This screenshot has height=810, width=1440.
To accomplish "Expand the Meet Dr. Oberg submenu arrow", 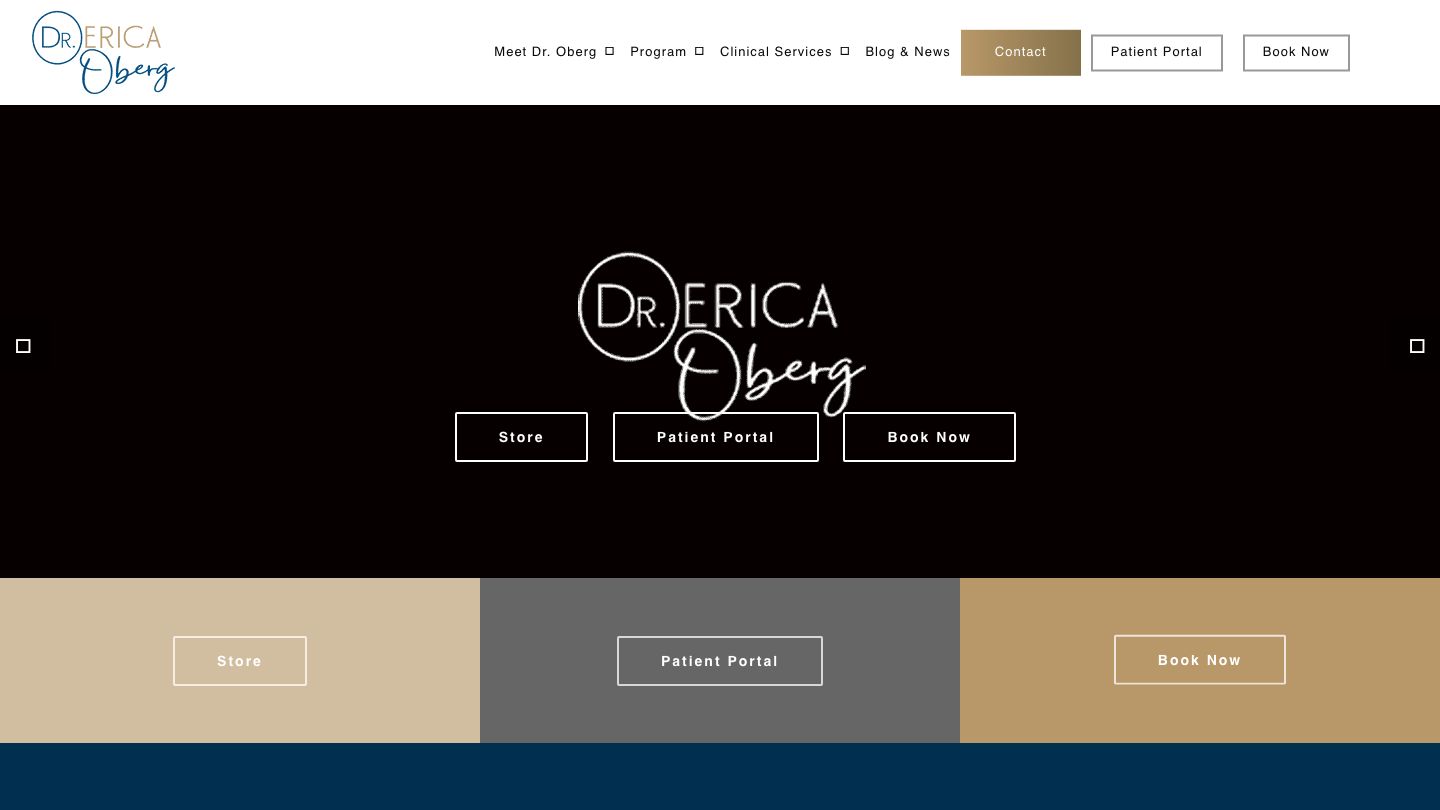I will 610,51.
